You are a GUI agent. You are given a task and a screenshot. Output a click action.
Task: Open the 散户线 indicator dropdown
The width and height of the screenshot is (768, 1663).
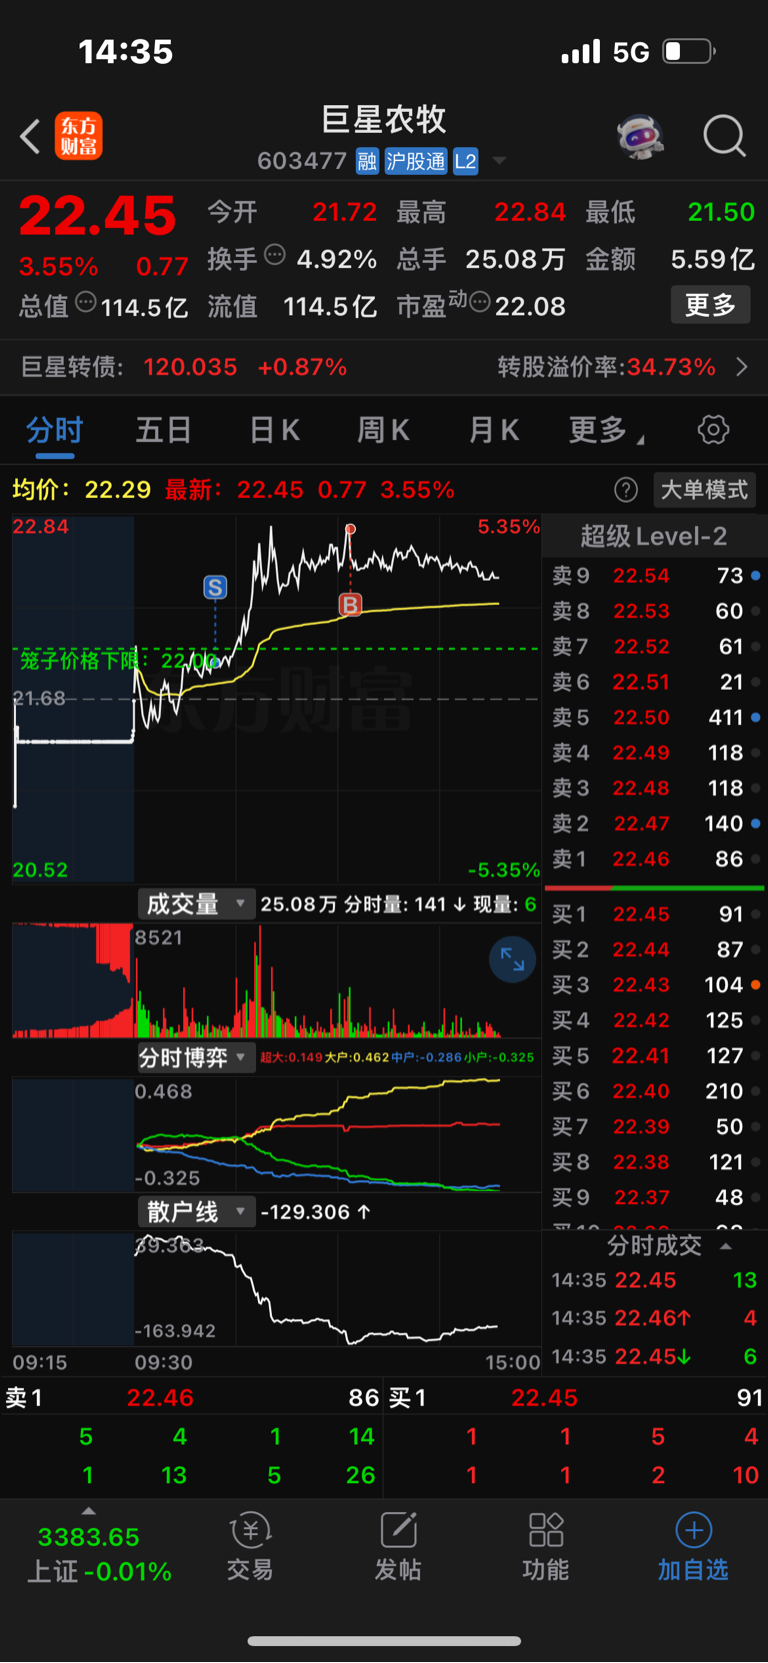(x=195, y=1212)
